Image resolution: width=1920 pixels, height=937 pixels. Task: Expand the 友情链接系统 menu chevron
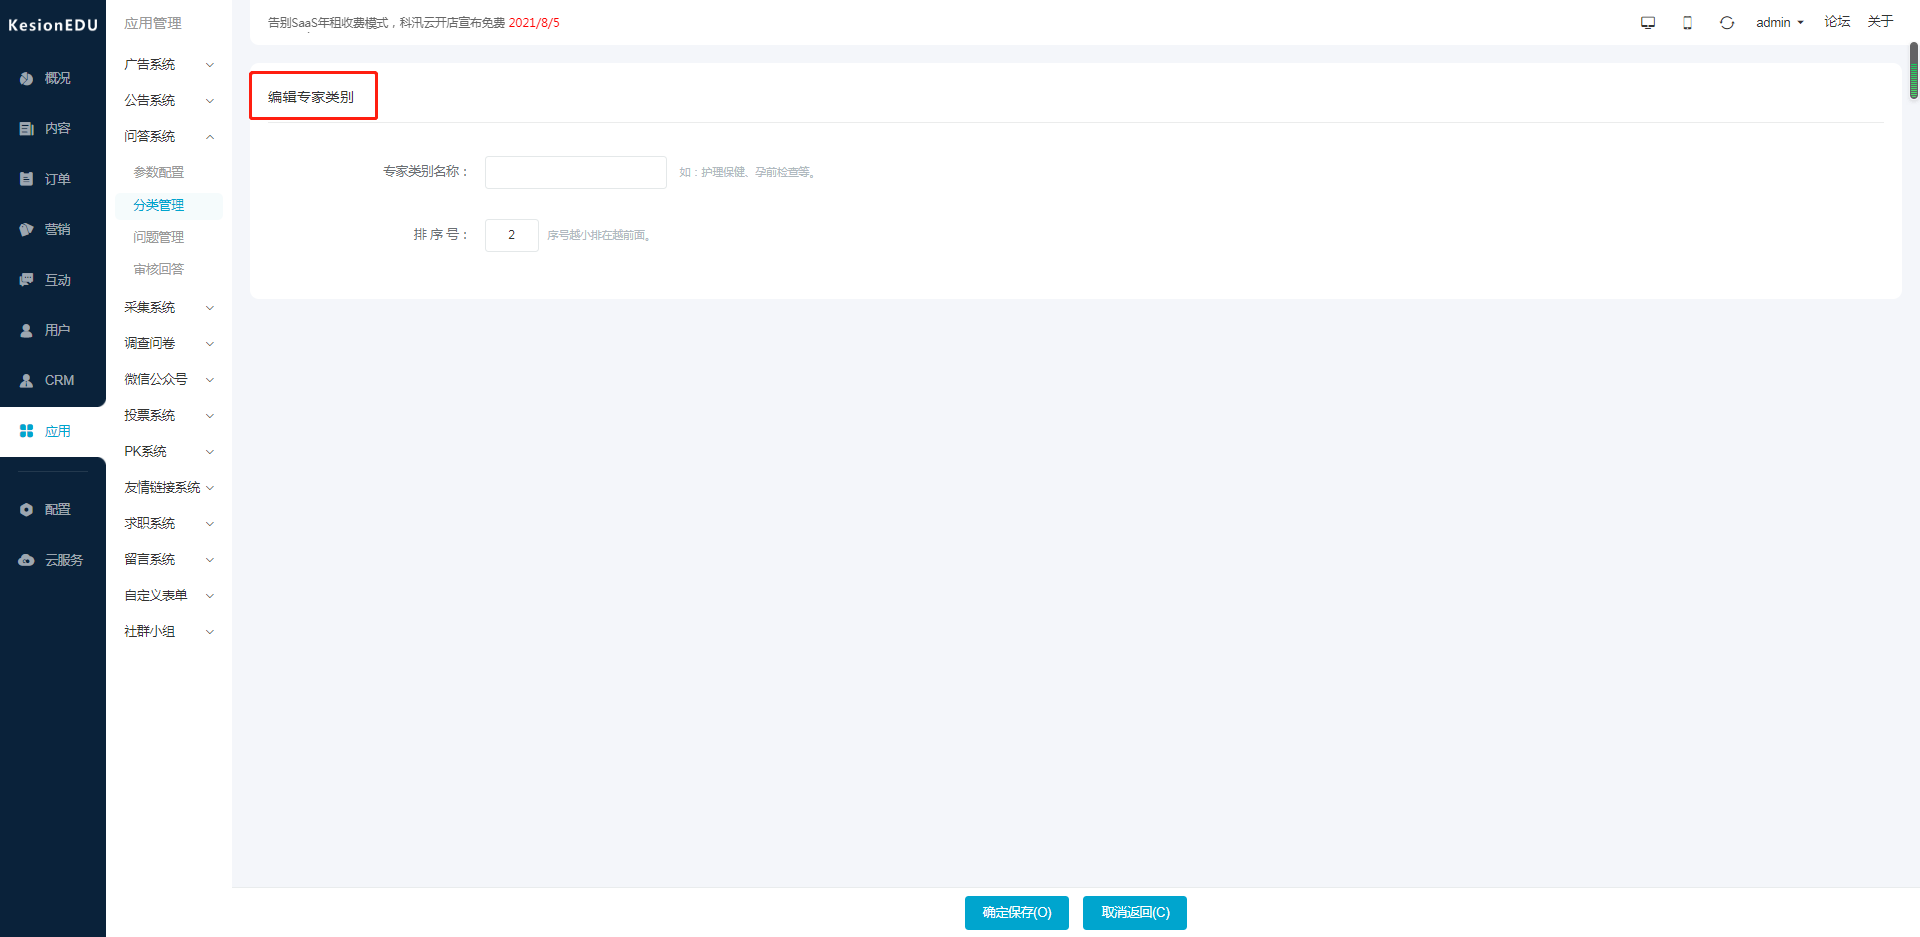tap(210, 488)
